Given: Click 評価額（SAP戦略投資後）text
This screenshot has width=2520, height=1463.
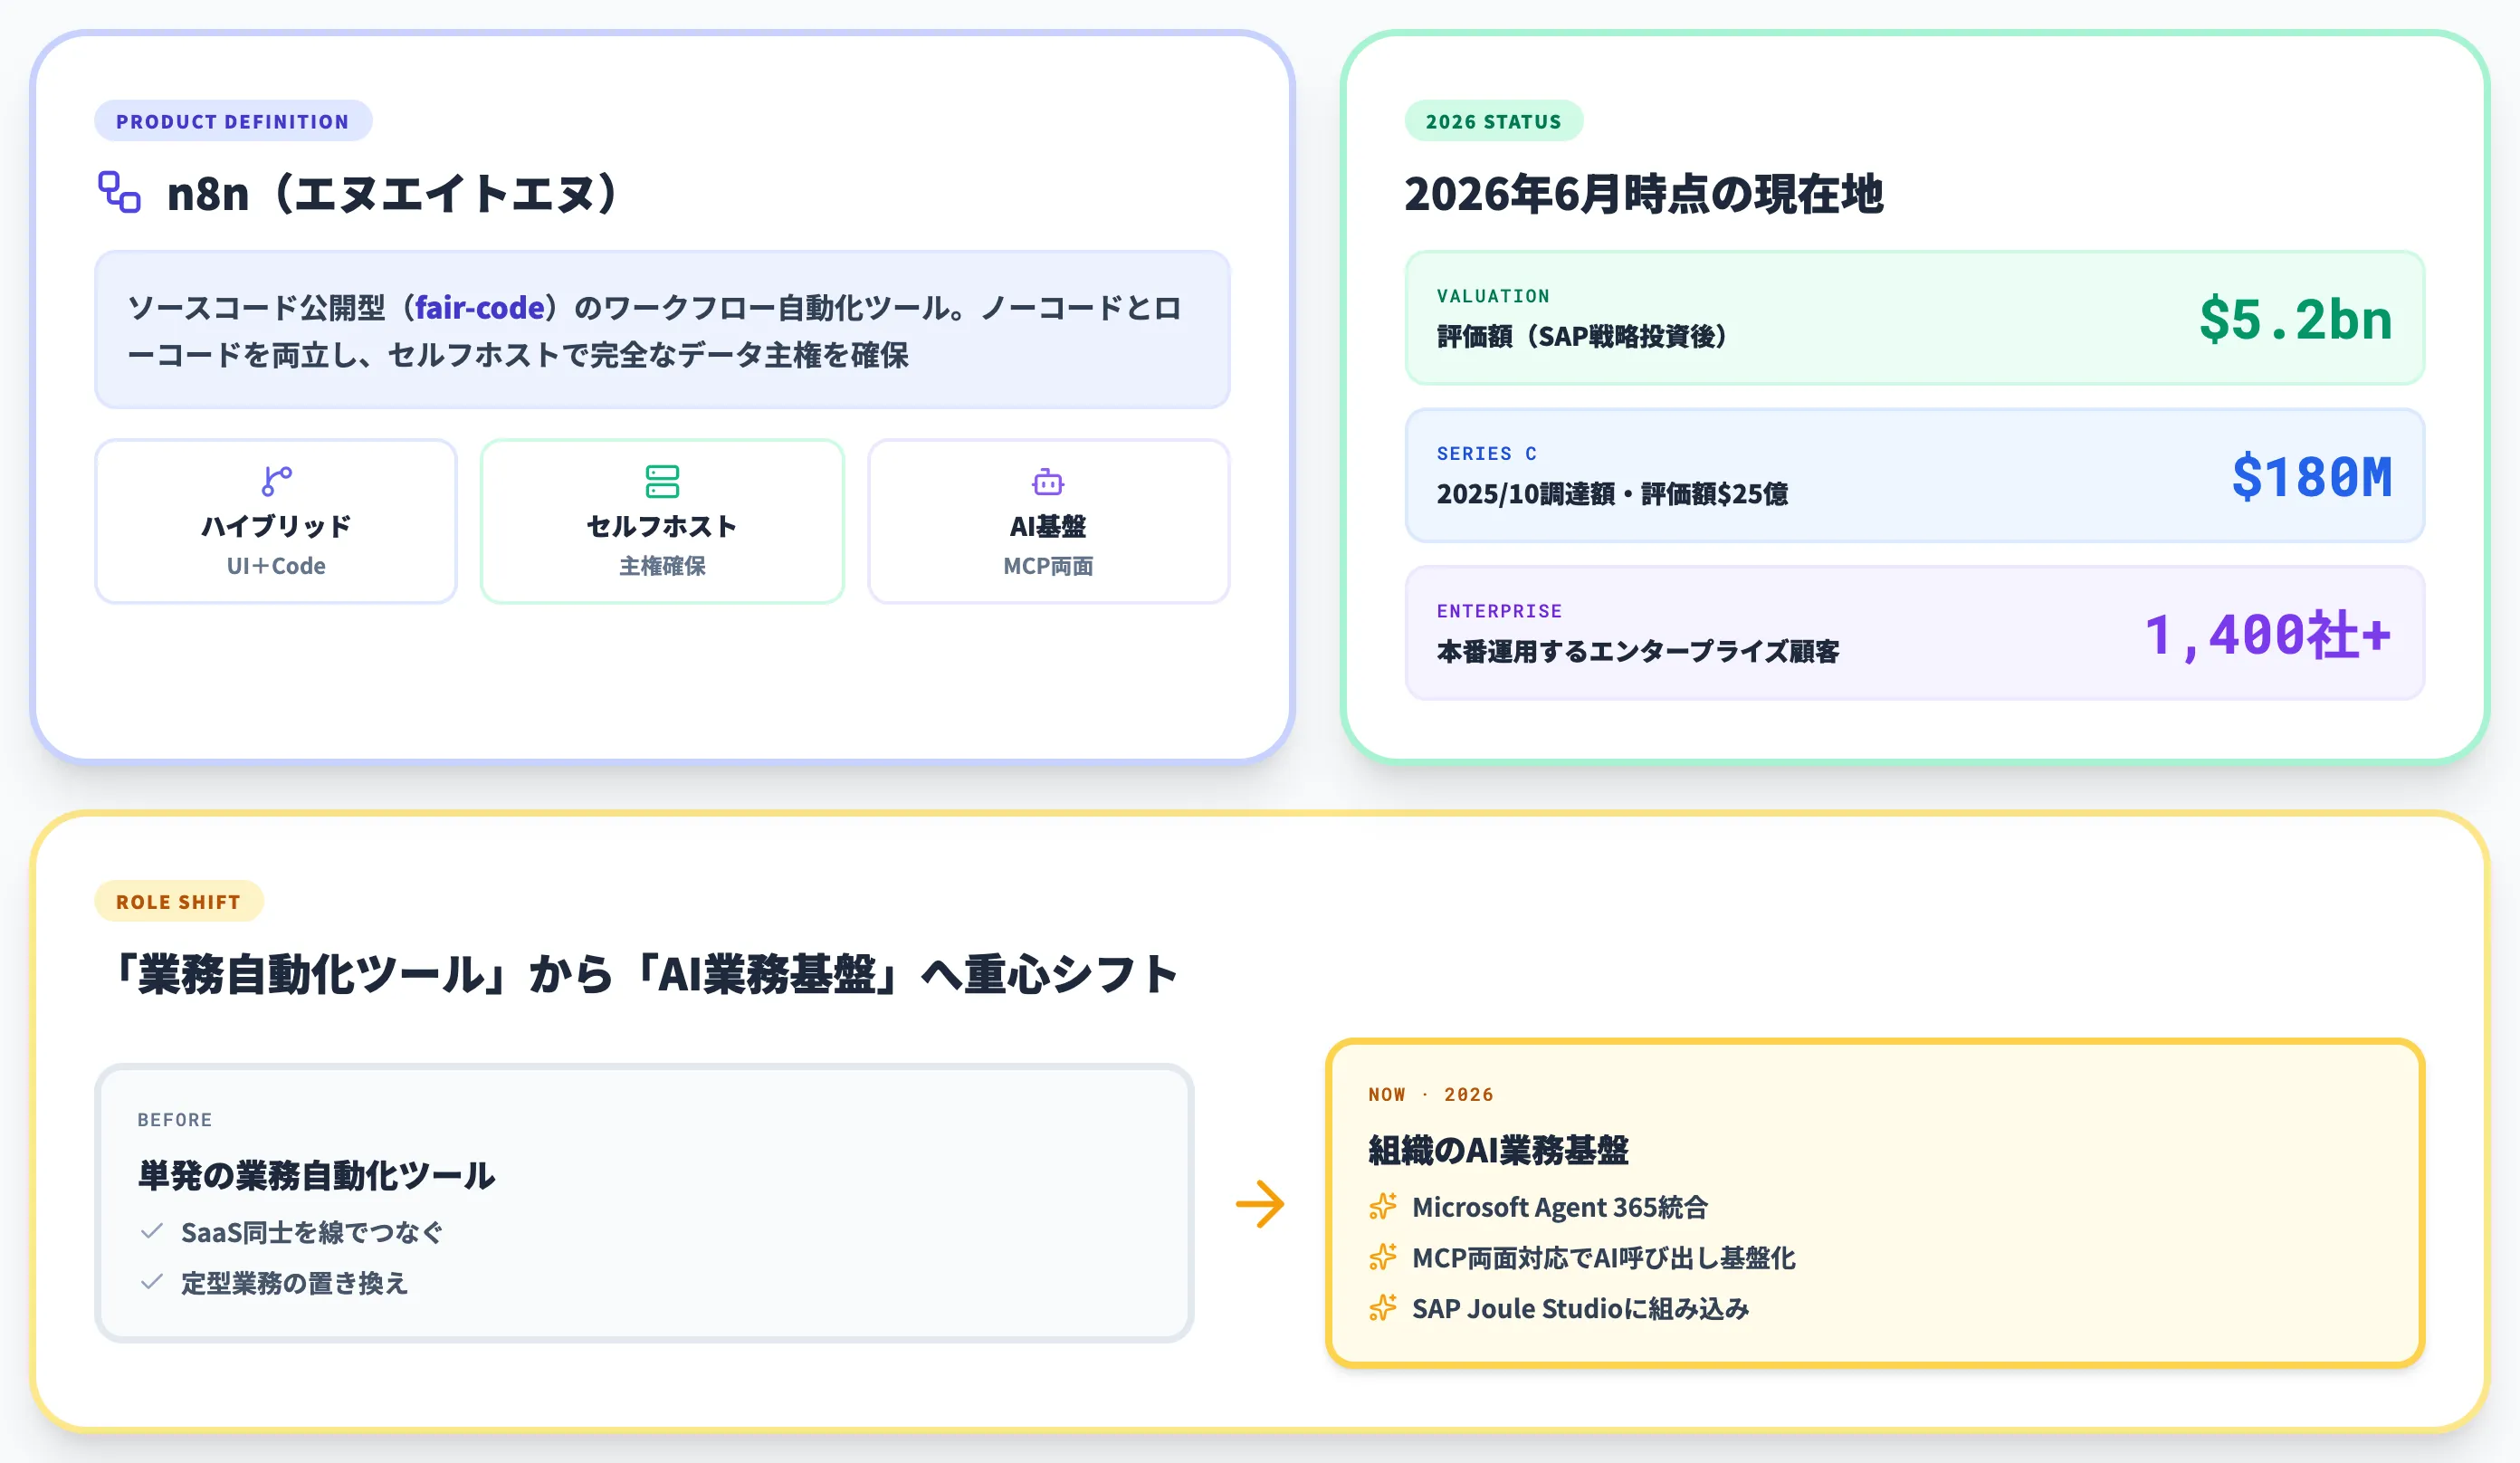Looking at the screenshot, I should click(1582, 336).
